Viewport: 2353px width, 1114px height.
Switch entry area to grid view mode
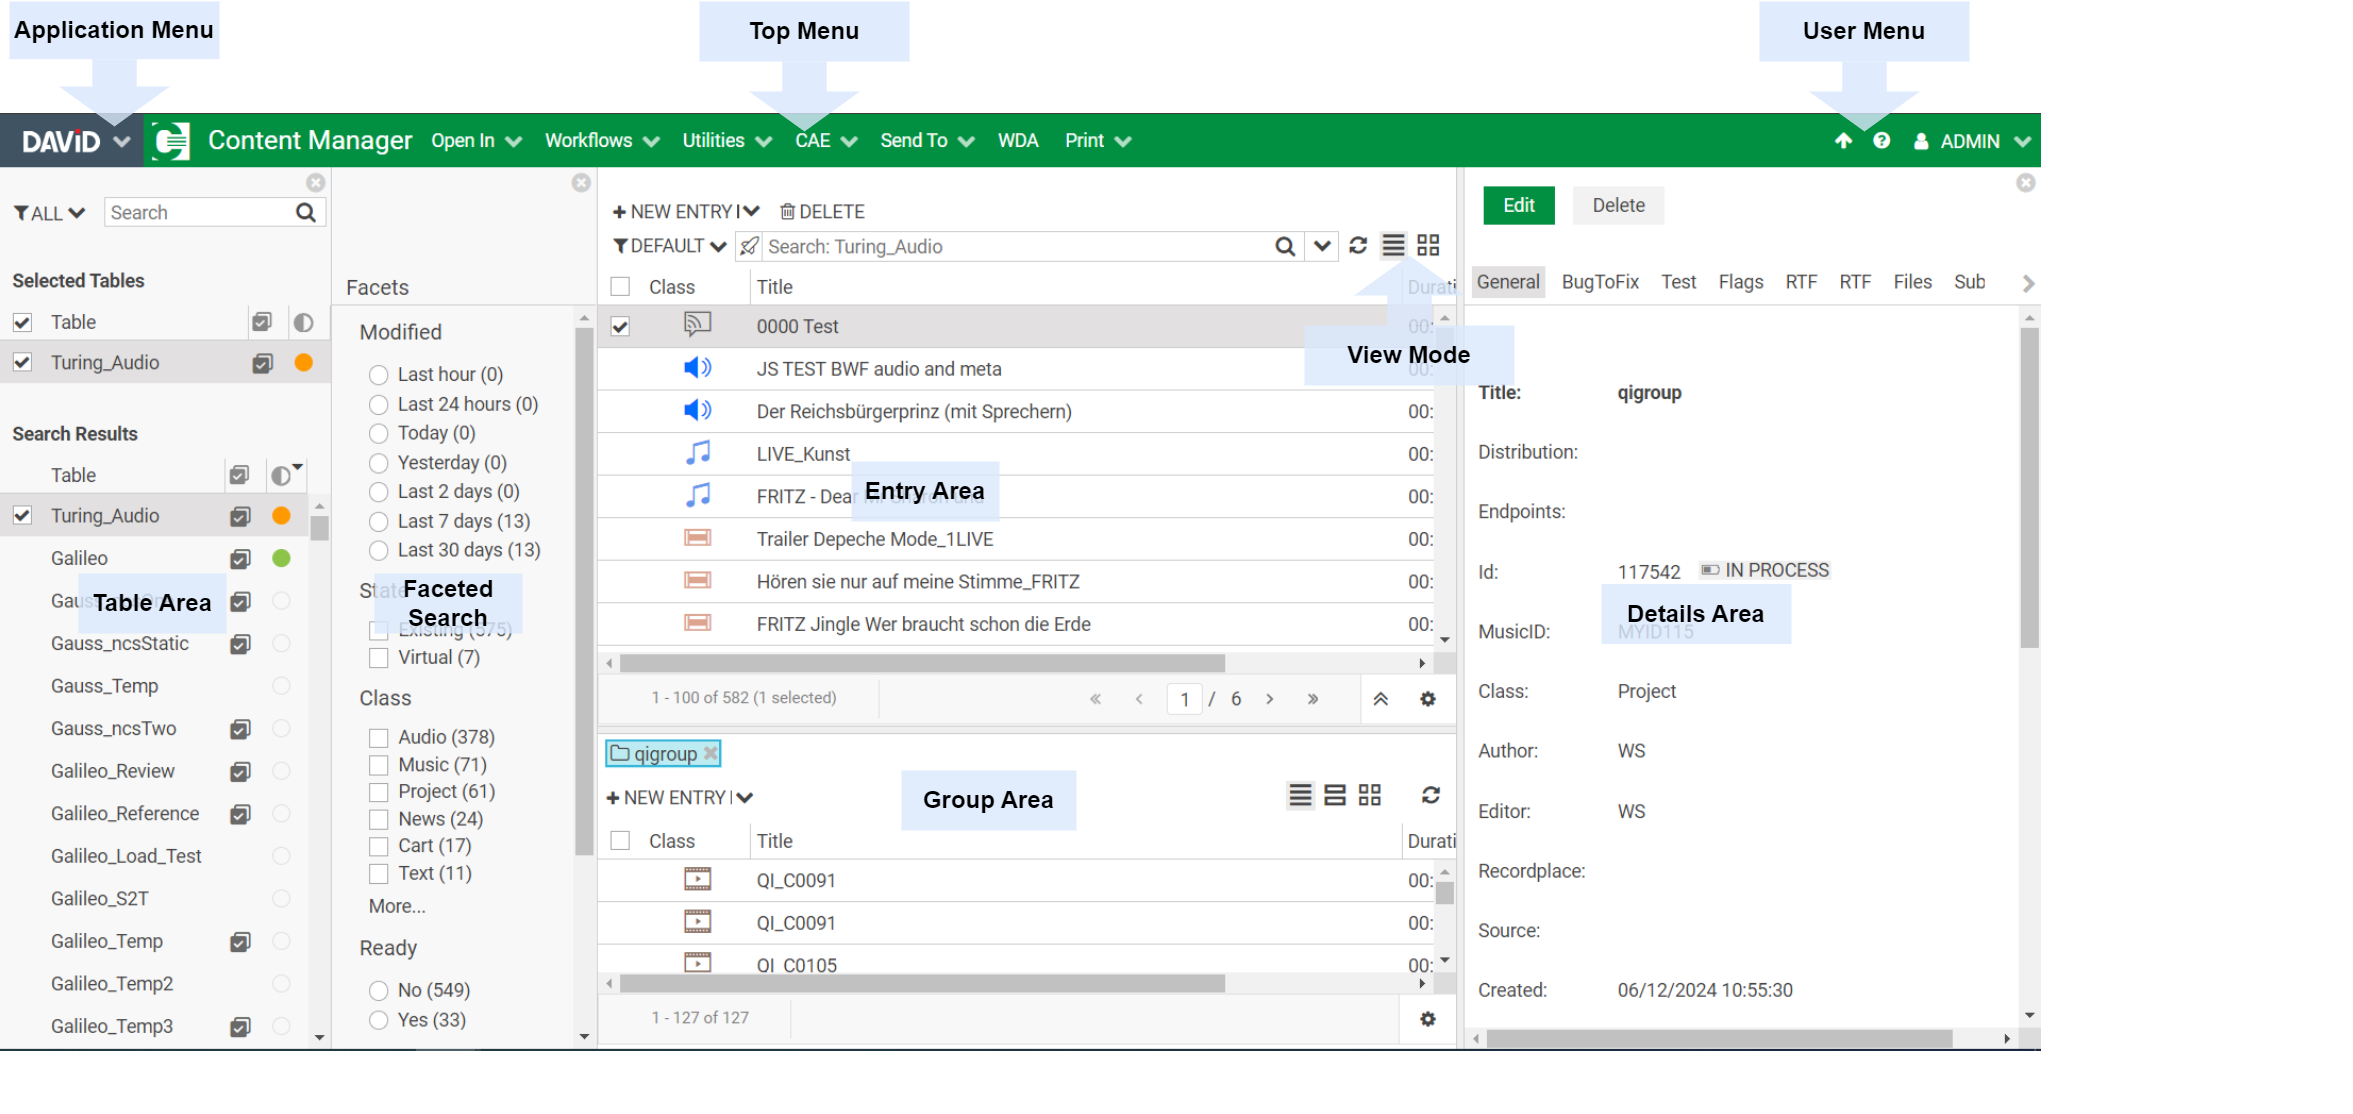coord(1428,246)
